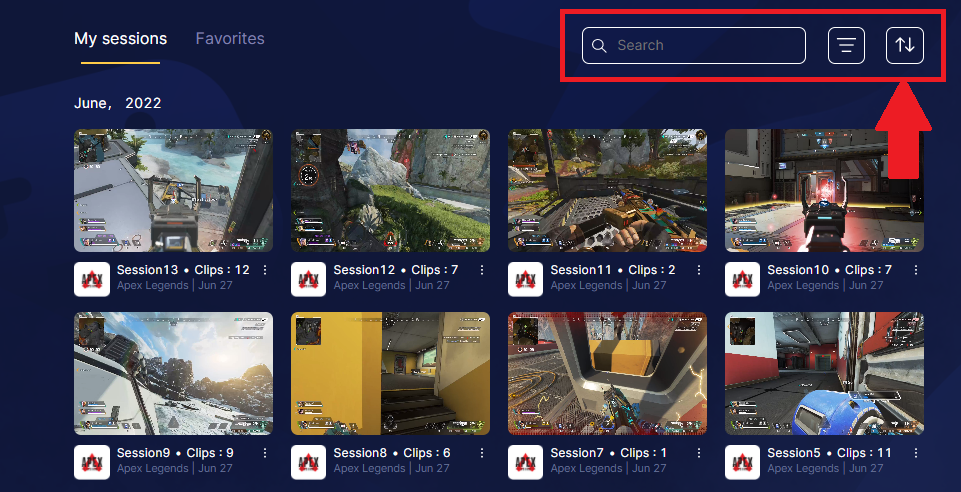
Task: Click the 'Session7 • Clips : 1' title
Action: 609,453
